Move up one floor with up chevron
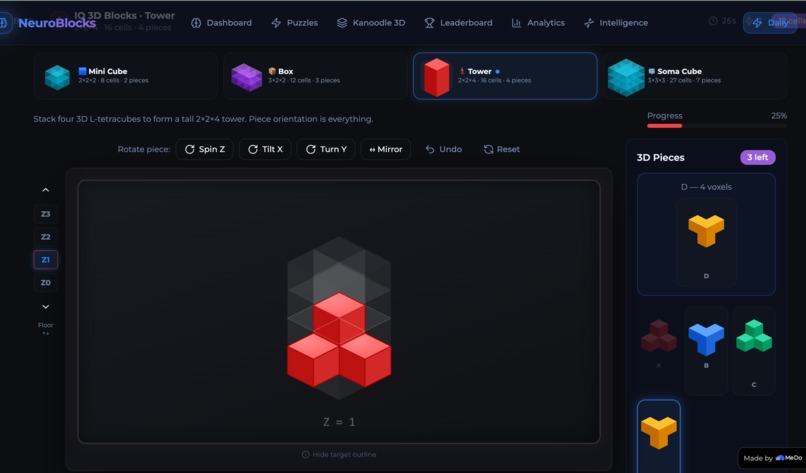Image resolution: width=806 pixels, height=473 pixels. tap(46, 190)
